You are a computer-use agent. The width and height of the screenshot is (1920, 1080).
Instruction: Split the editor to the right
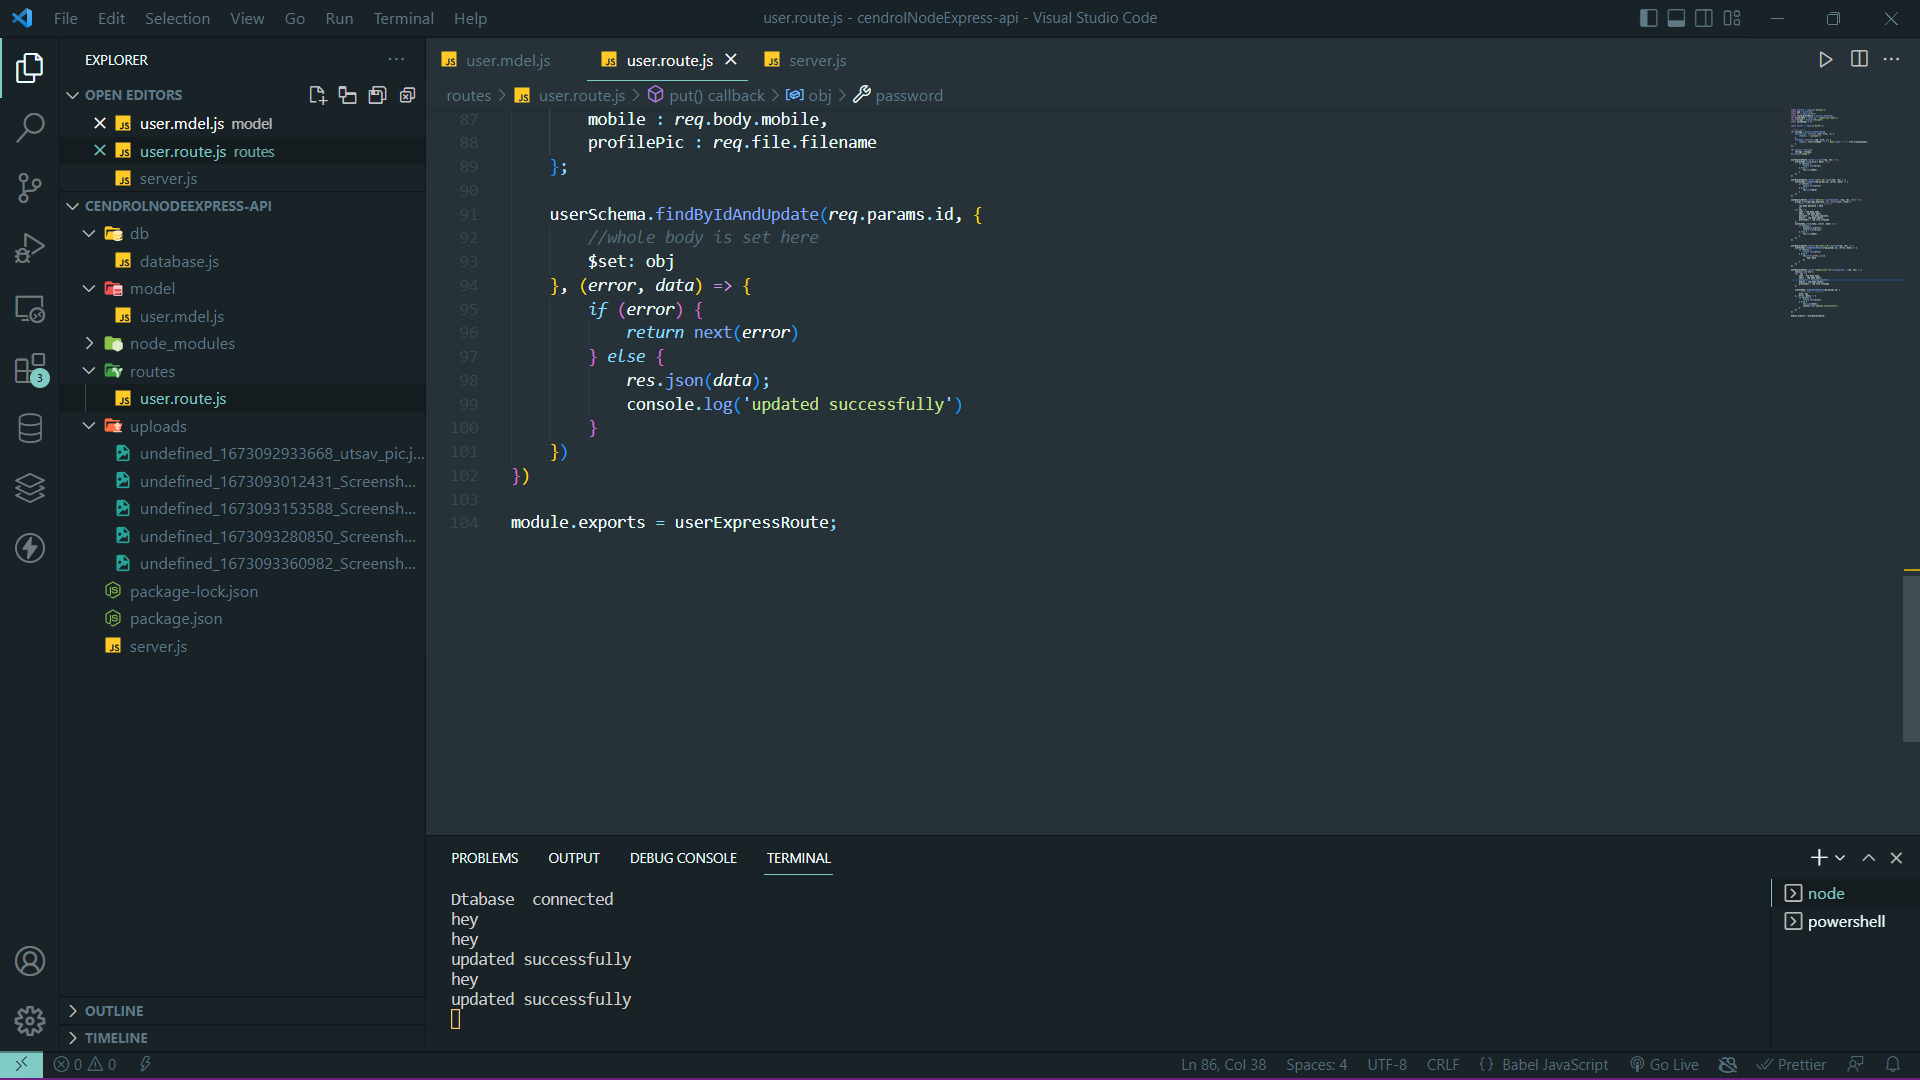click(1859, 60)
